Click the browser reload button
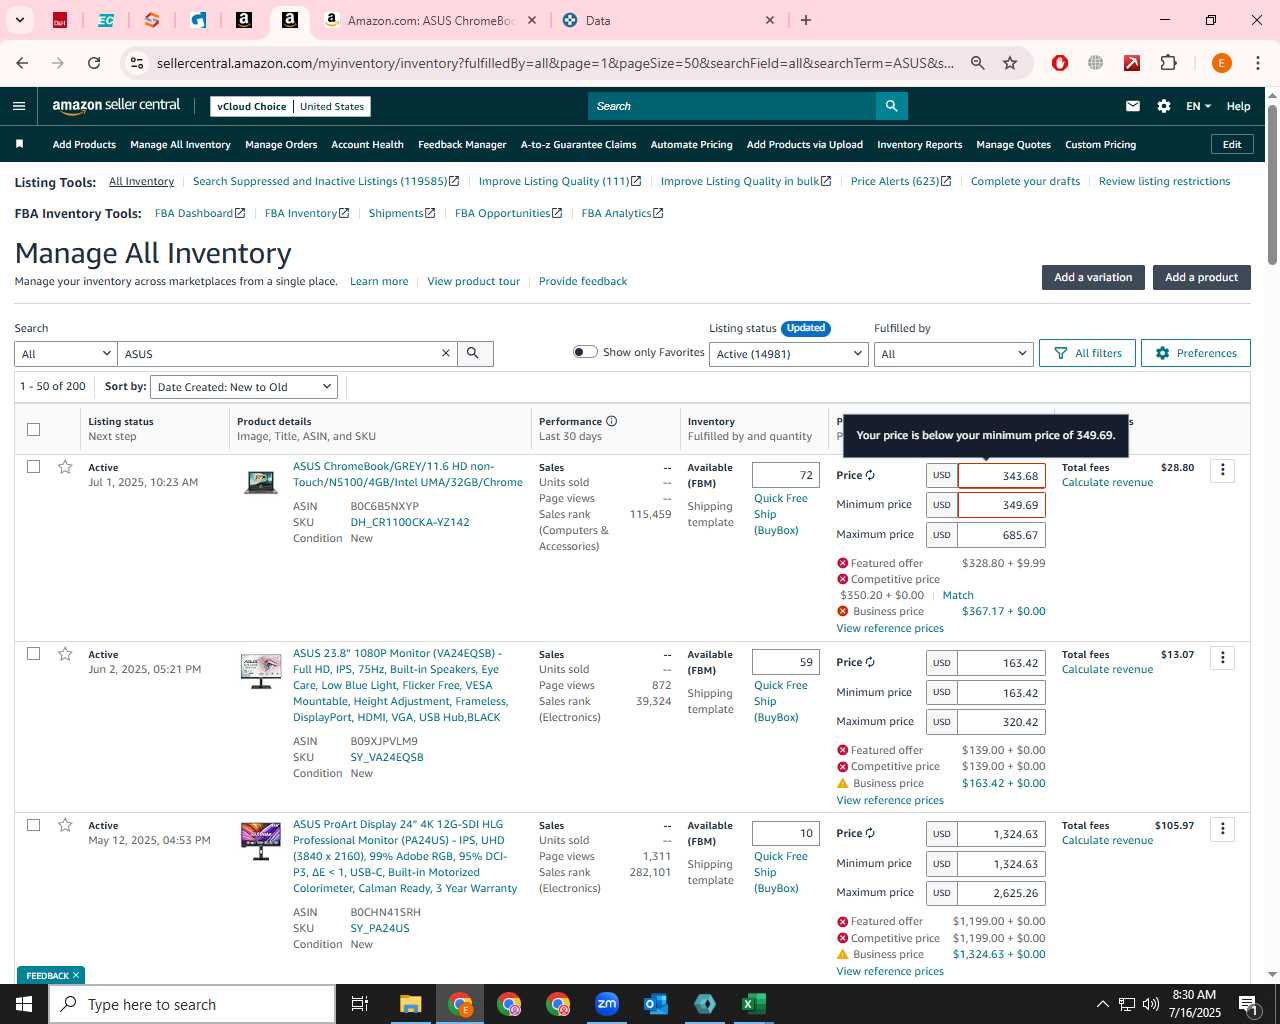 pyautogui.click(x=94, y=63)
